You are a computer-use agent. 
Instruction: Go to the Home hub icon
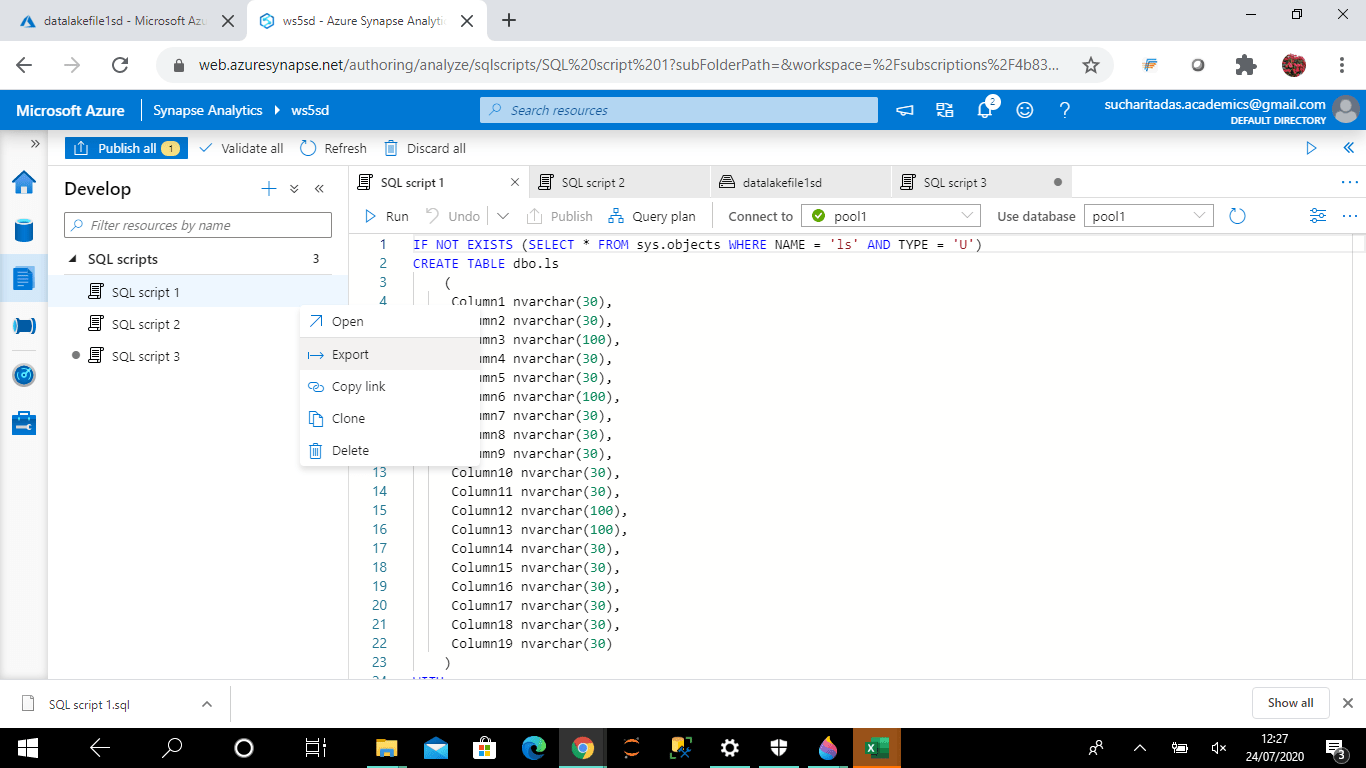point(24,182)
